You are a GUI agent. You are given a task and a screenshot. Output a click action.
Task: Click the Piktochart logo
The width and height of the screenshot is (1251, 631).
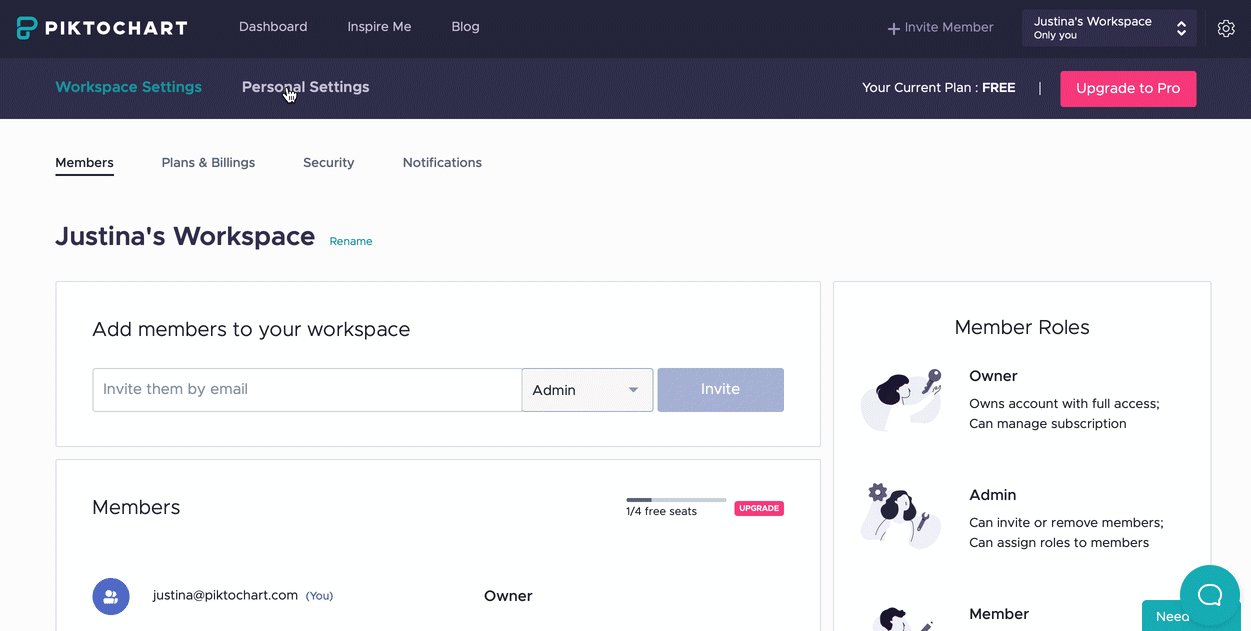[102, 28]
